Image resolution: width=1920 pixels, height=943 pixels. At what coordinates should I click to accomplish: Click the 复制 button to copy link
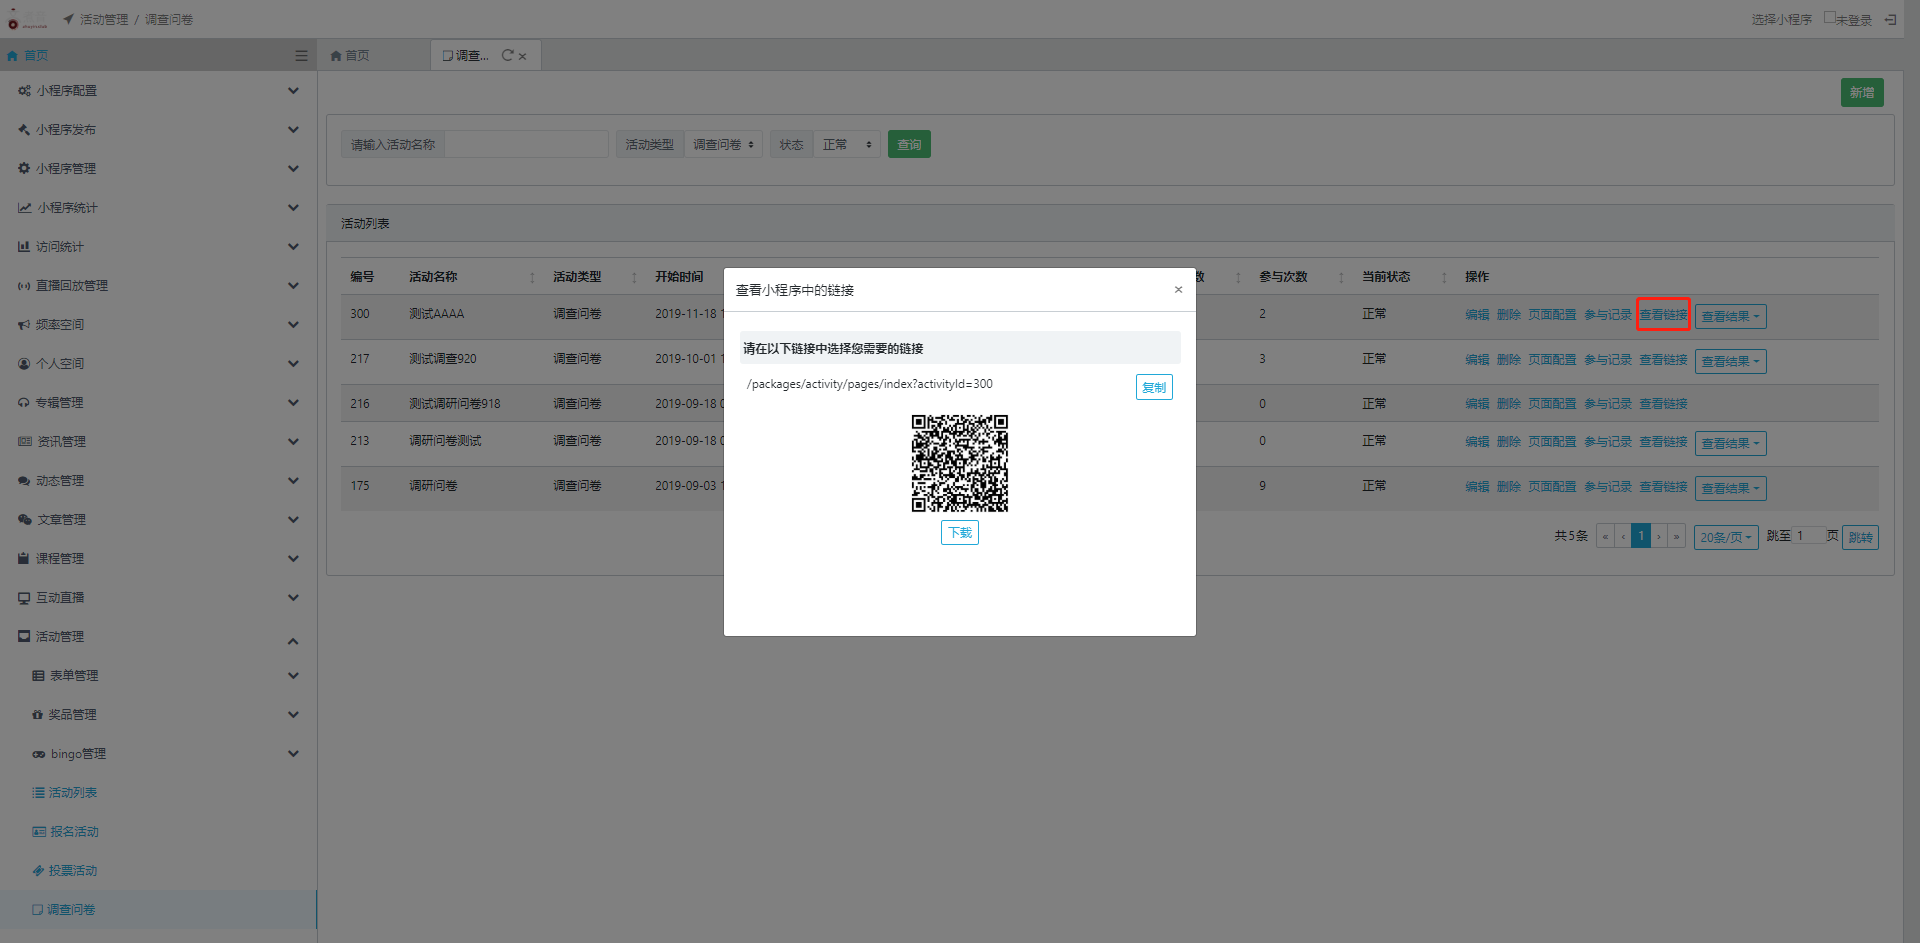pos(1153,388)
